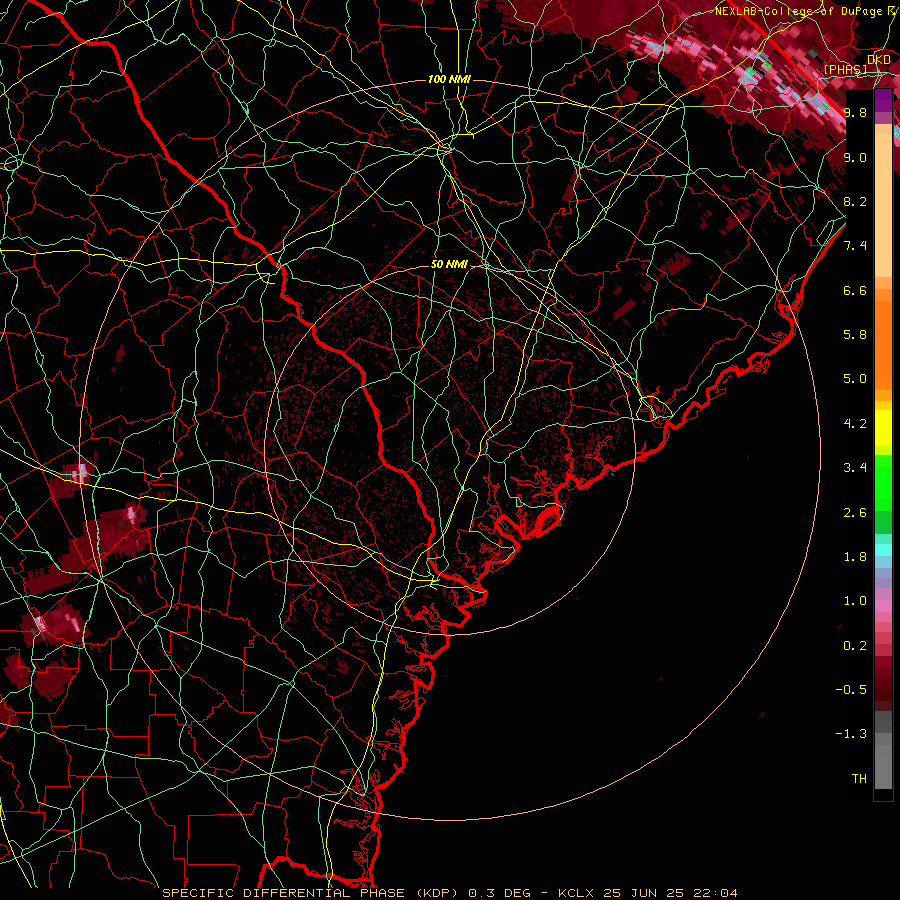Click the 2.6 value on color scale

855,513
